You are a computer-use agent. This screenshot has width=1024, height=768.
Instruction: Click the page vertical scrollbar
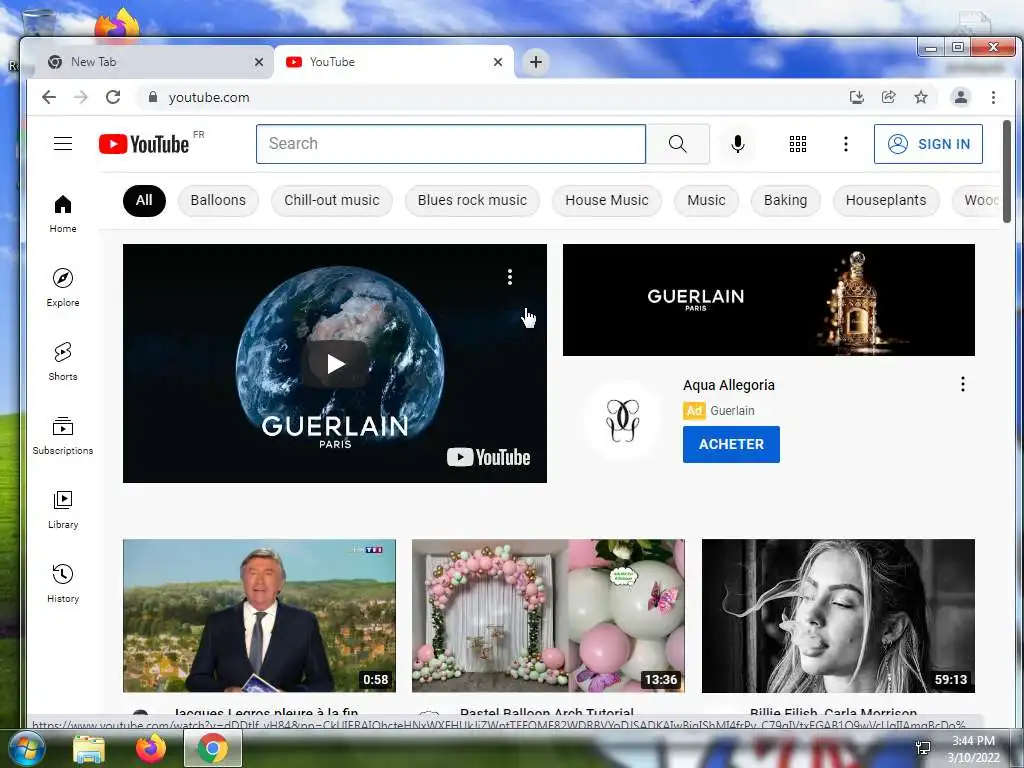click(x=1007, y=171)
